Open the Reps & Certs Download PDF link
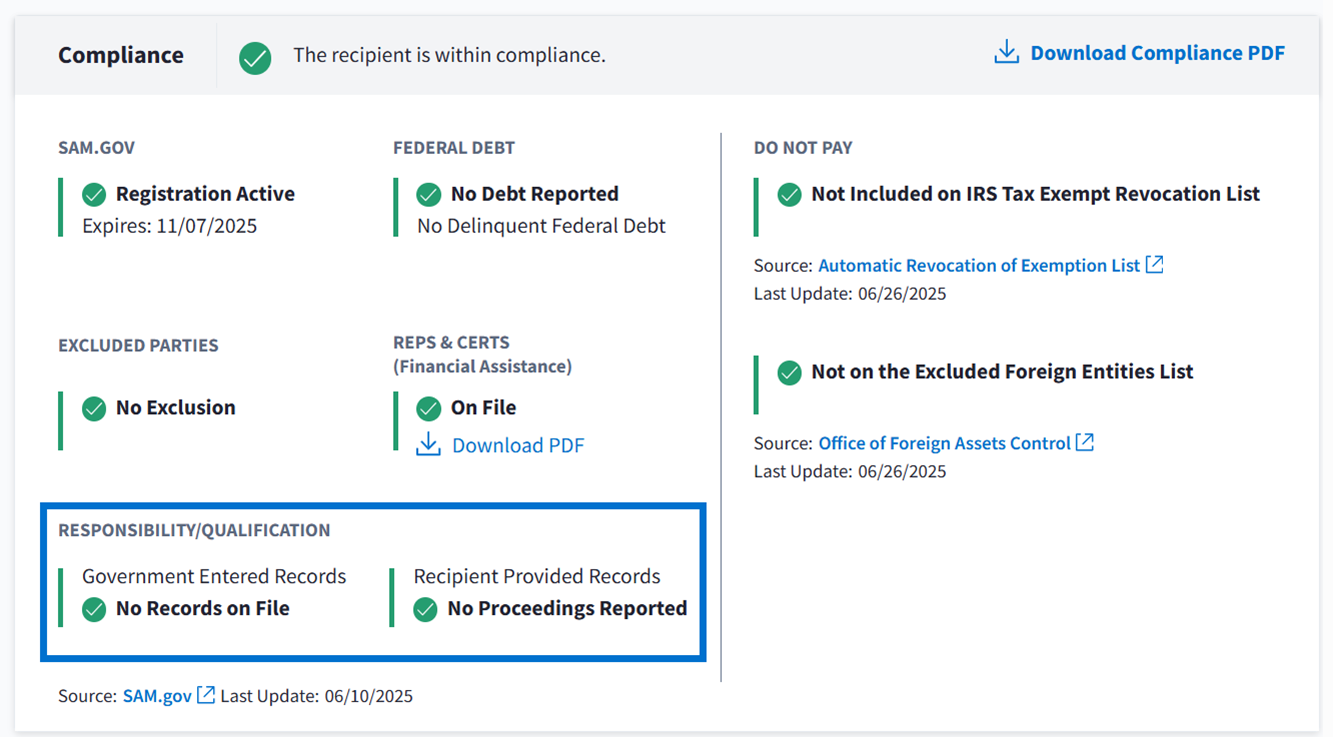This screenshot has height=737, width=1333. (517, 446)
